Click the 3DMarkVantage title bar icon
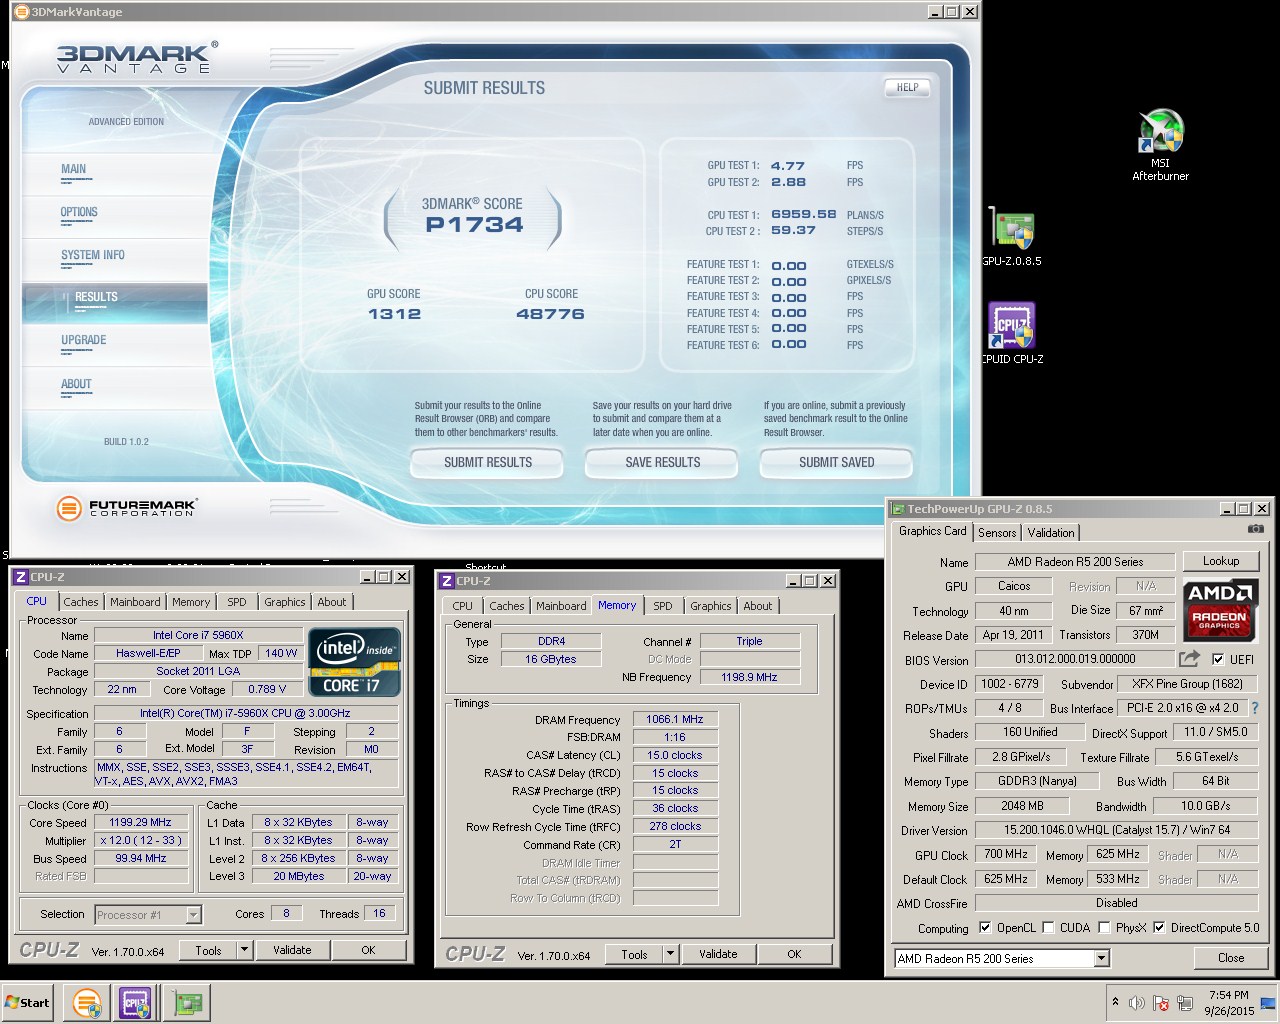The width and height of the screenshot is (1280, 1024). [x=21, y=11]
